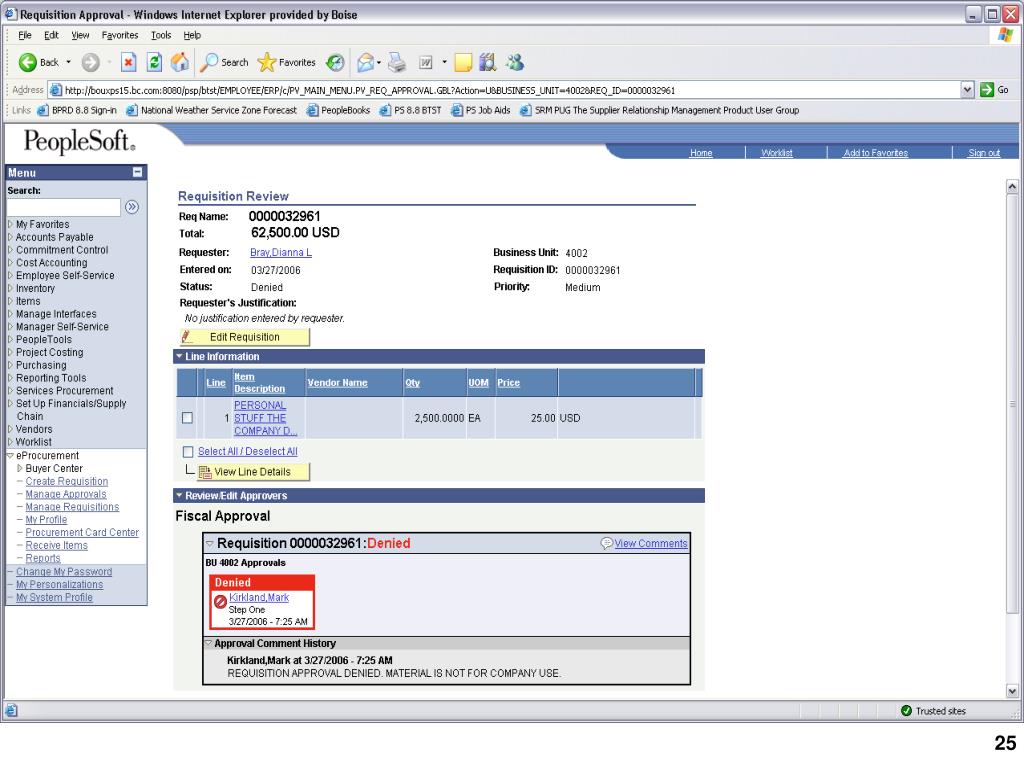Image resolution: width=1024 pixels, height=768 pixels.
Task: Click the Edit Requisition button
Action: tap(244, 337)
